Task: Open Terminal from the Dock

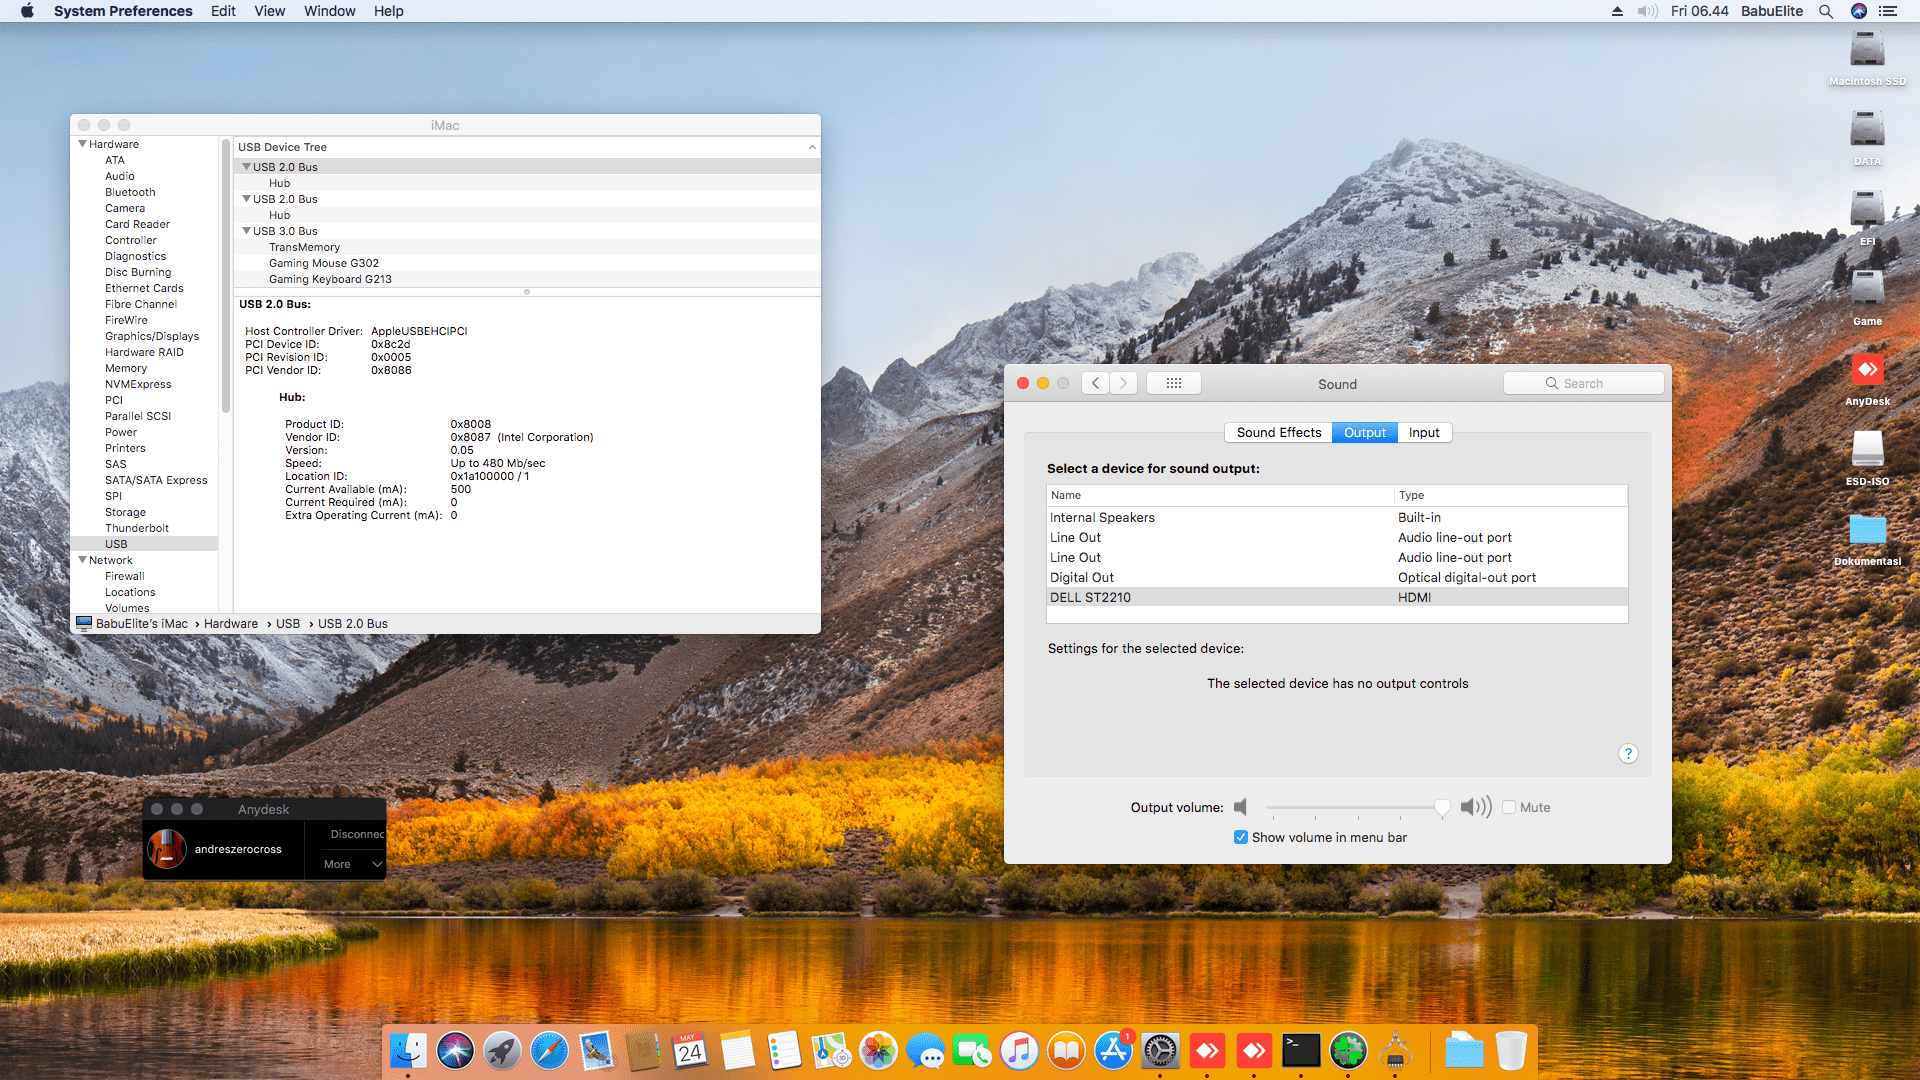Action: coord(1302,1051)
